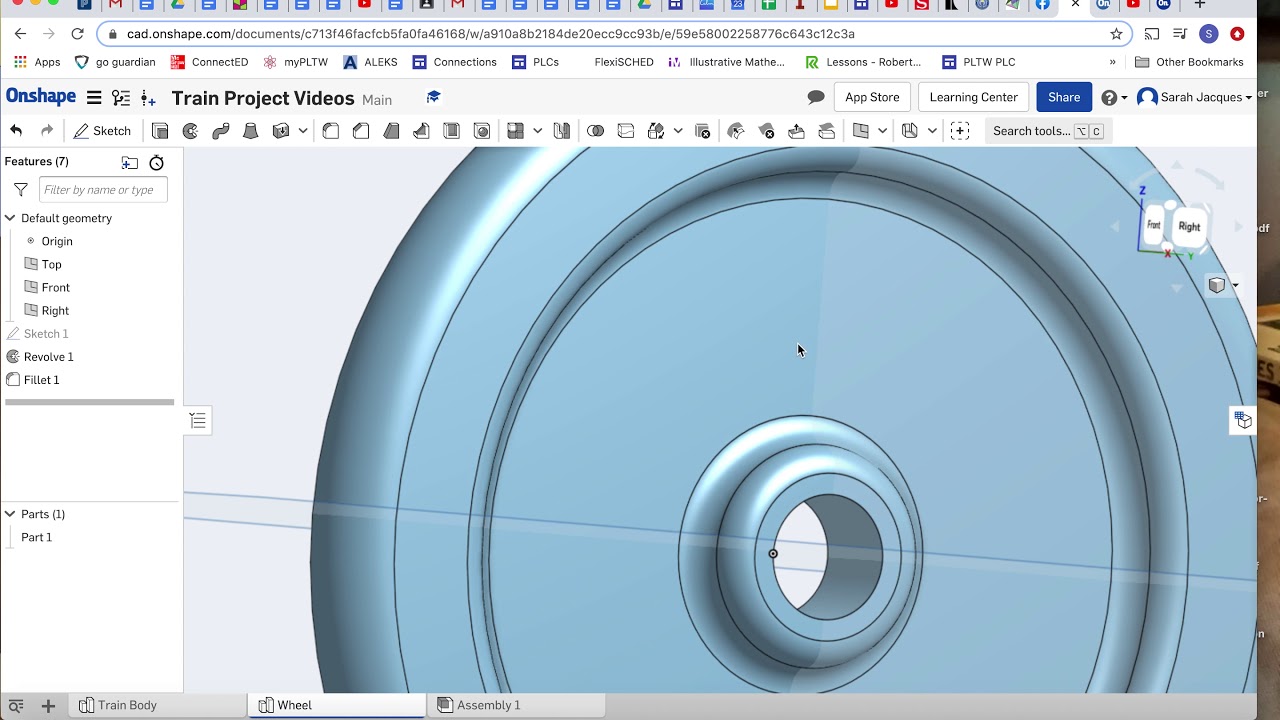Select the Transform tool
Image resolution: width=1280 pixels, height=720 pixels.
coord(656,131)
